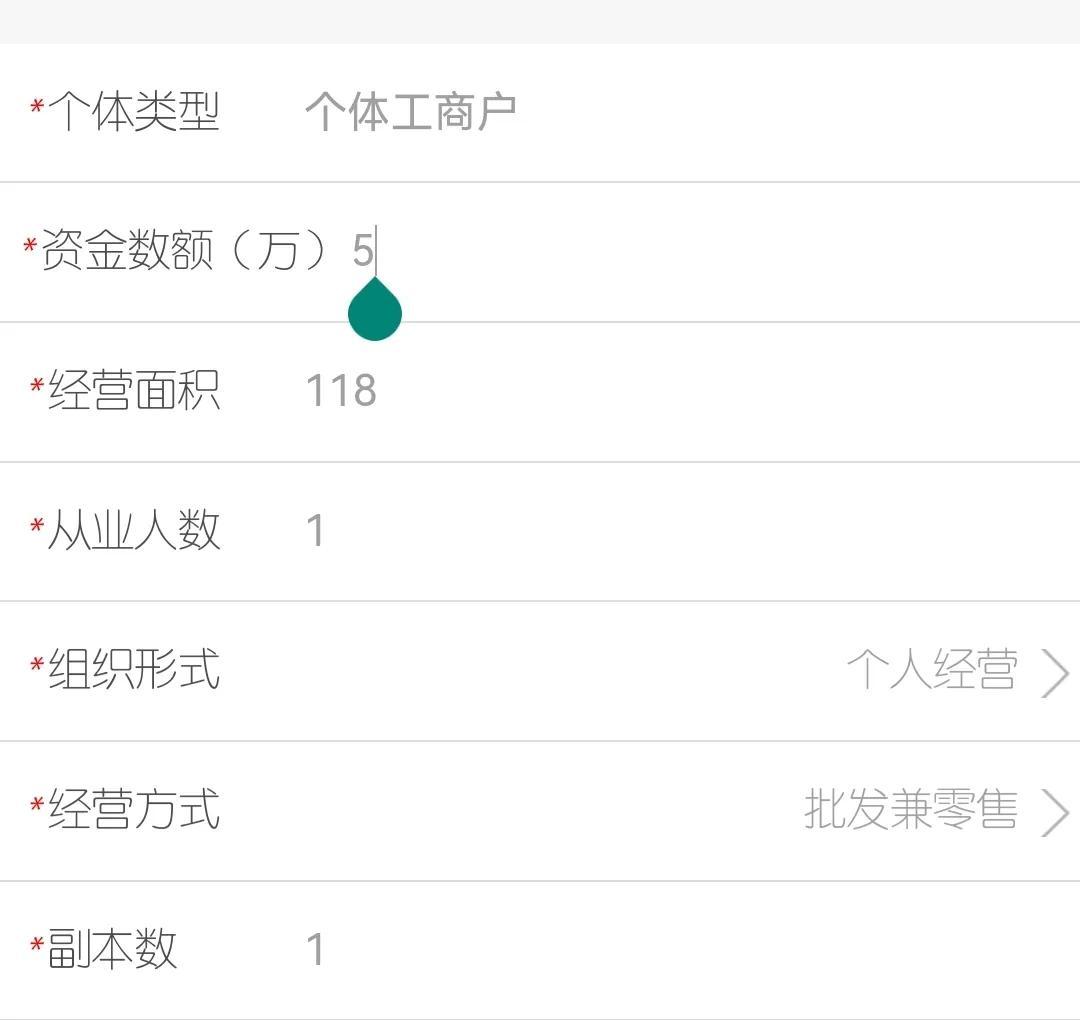Tap the 经营面积 label
The image size is (1080, 1020).
point(133,391)
